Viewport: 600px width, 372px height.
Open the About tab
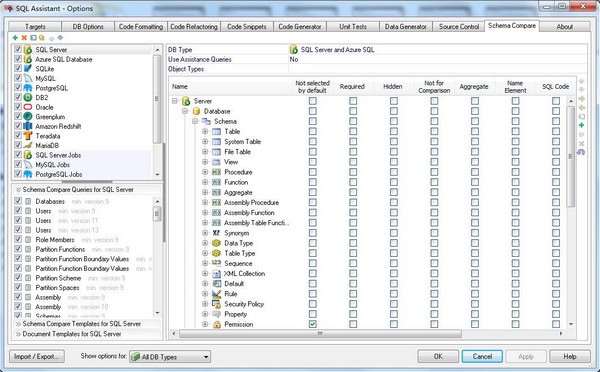point(565,26)
